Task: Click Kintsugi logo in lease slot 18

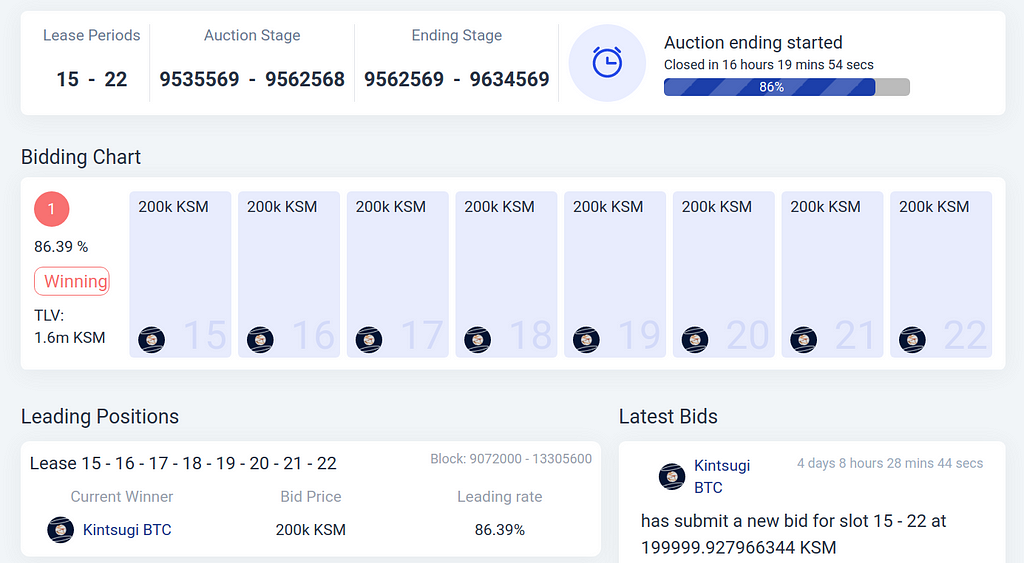Action: [x=478, y=339]
